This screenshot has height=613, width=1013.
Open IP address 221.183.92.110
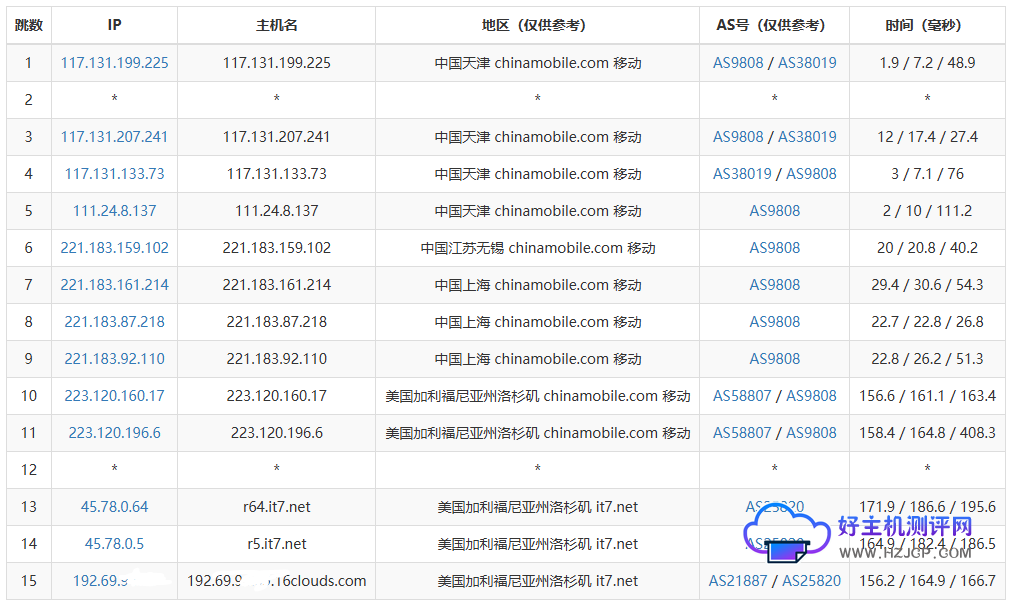[x=114, y=359]
